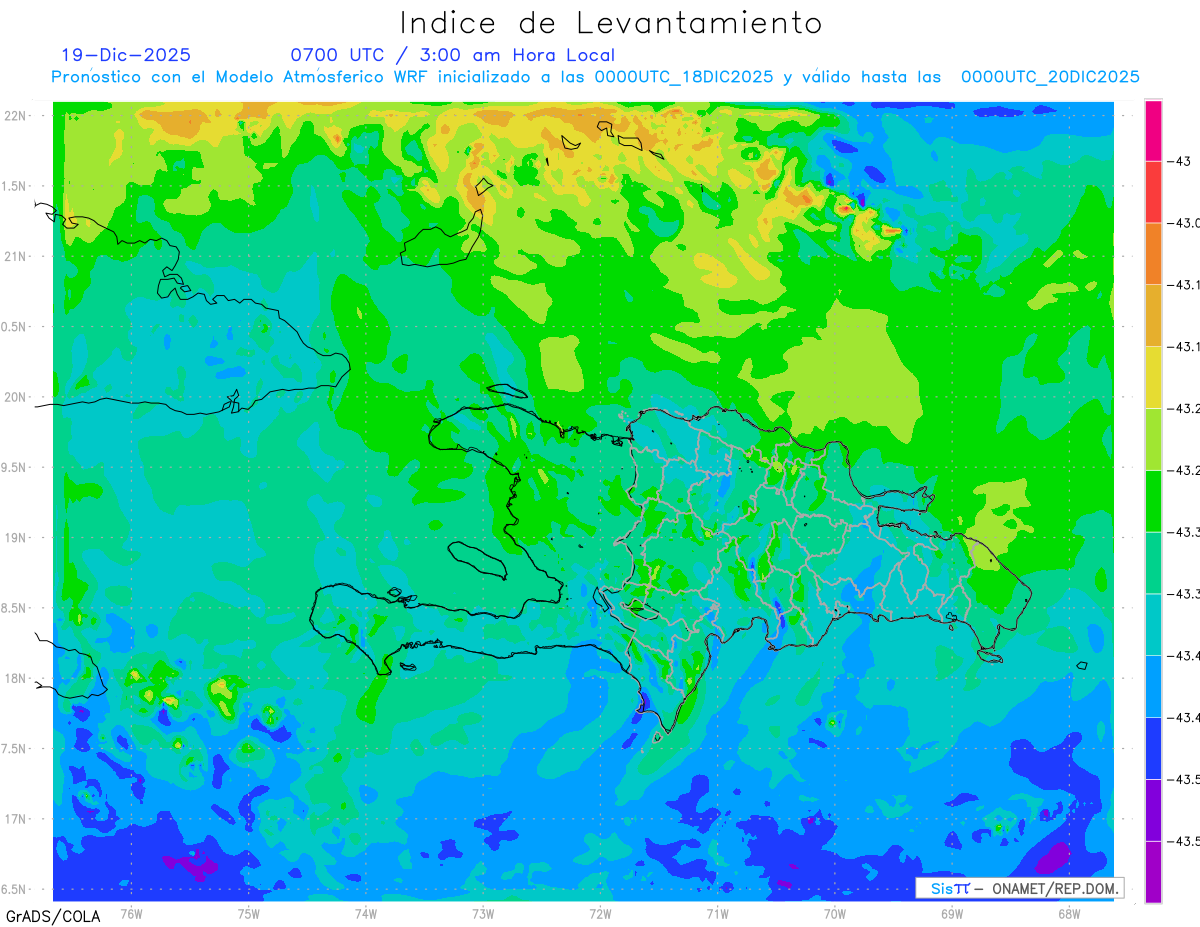Pick the light blue legend swatch
The width and height of the screenshot is (1200, 927).
coord(1153,686)
